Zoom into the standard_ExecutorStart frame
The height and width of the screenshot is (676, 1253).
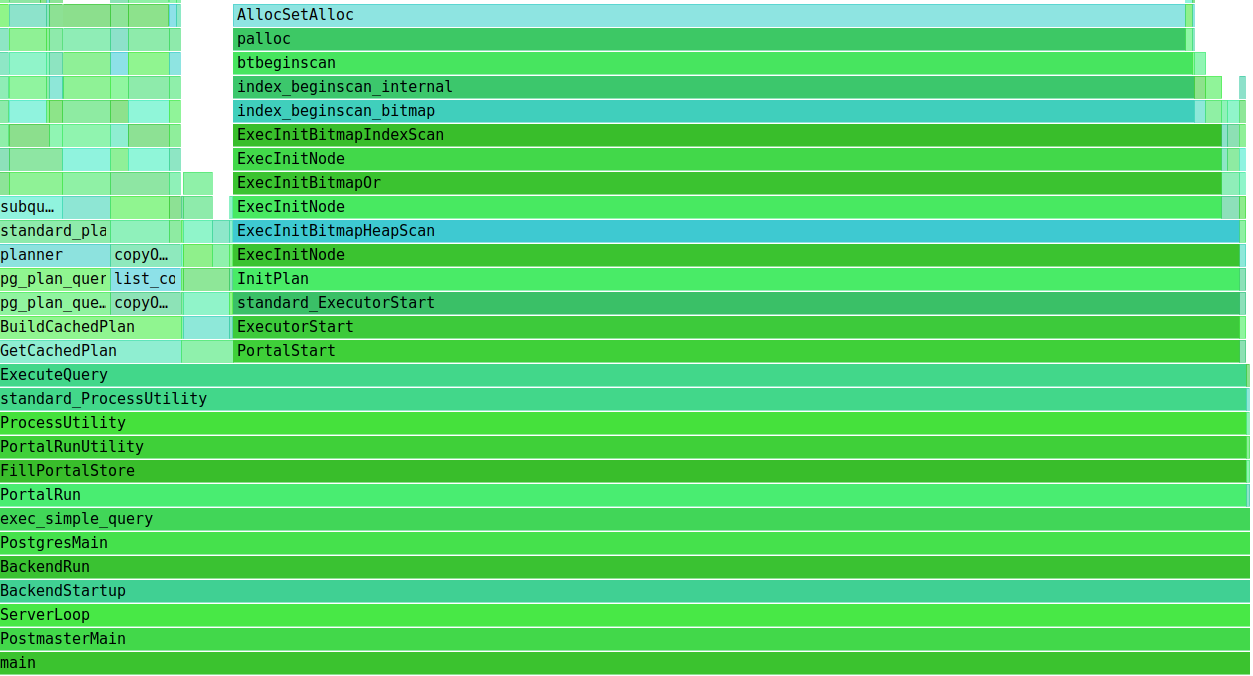[736, 303]
